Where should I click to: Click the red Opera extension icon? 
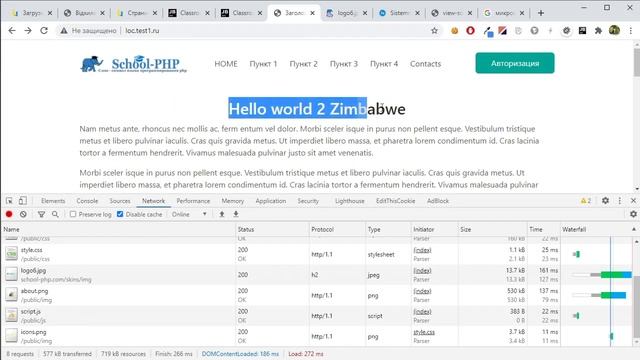pyautogui.click(x=470, y=31)
